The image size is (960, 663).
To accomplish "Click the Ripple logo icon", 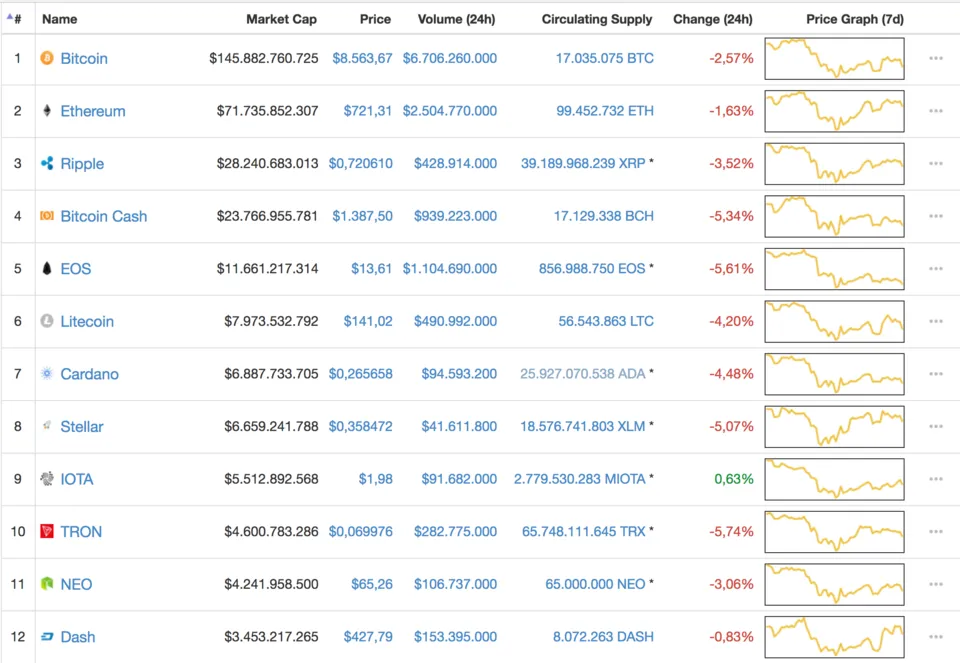I will pos(47,163).
